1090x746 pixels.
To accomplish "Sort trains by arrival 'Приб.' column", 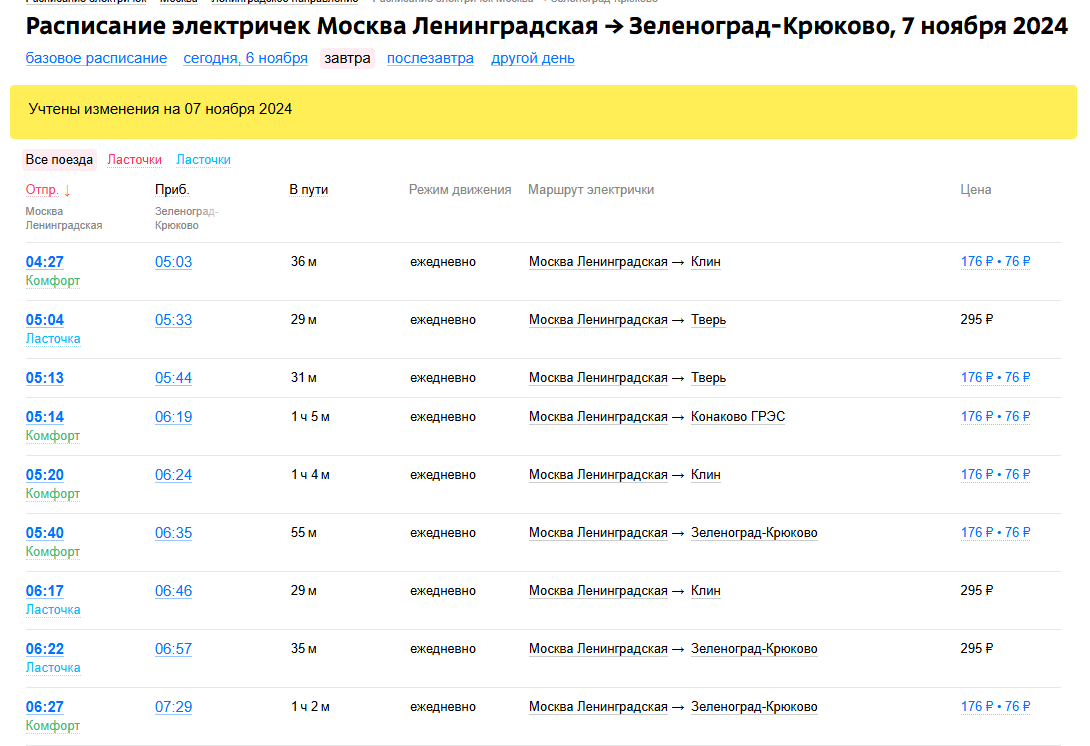I will tap(172, 190).
